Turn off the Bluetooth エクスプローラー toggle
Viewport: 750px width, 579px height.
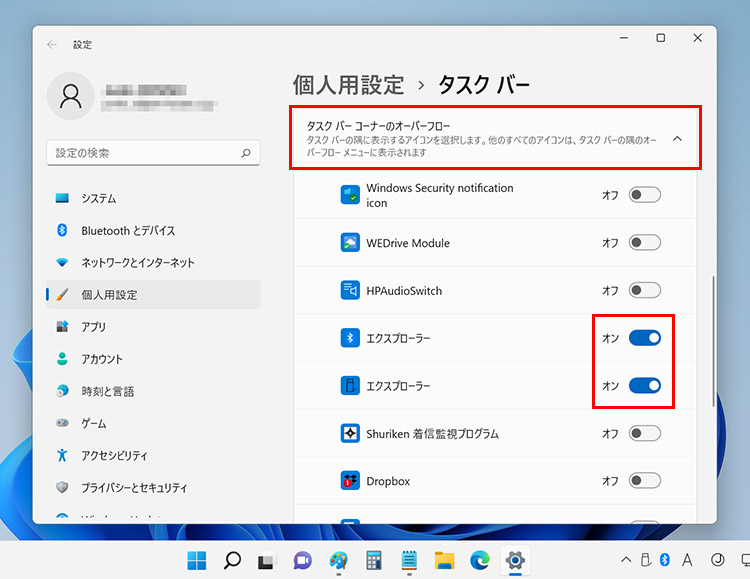pos(644,338)
